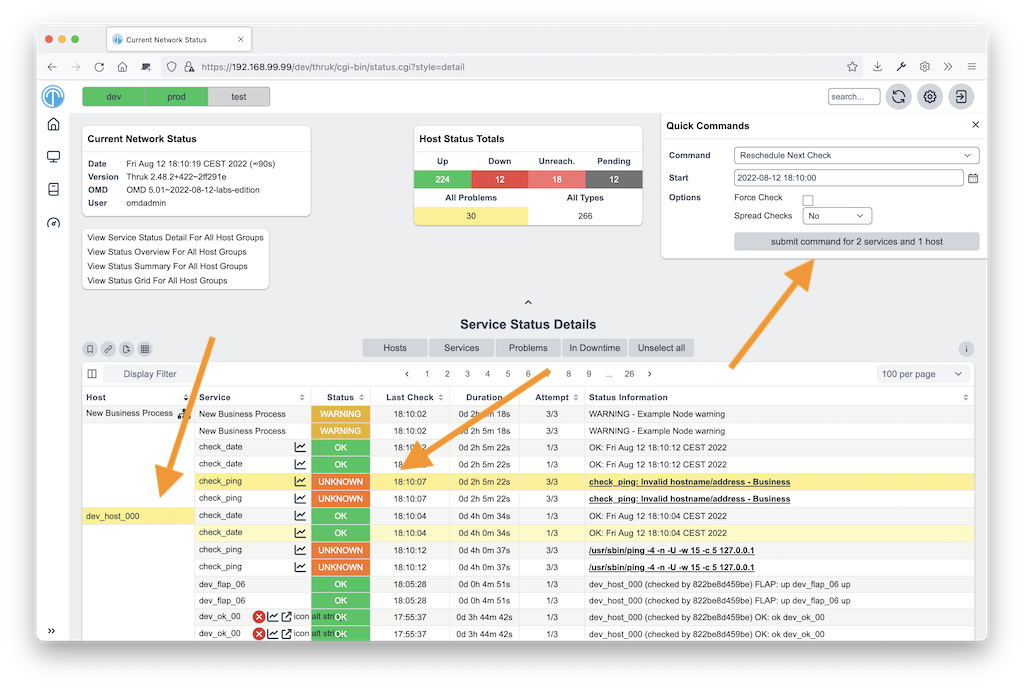Go to last page 26 in pagination

[x=630, y=374]
